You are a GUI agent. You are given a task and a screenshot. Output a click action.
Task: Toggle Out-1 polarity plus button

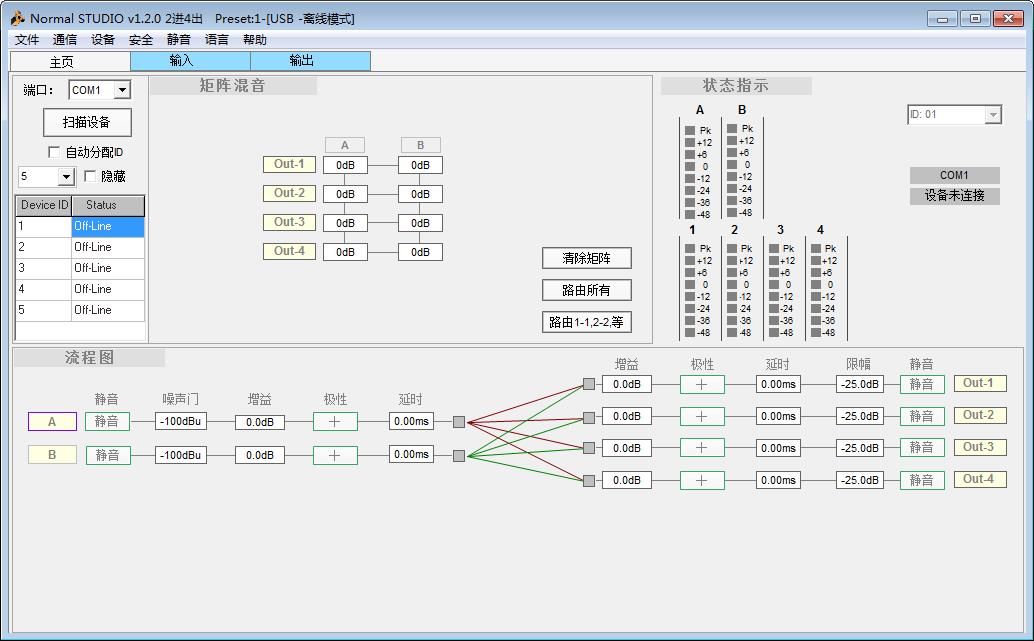[702, 384]
